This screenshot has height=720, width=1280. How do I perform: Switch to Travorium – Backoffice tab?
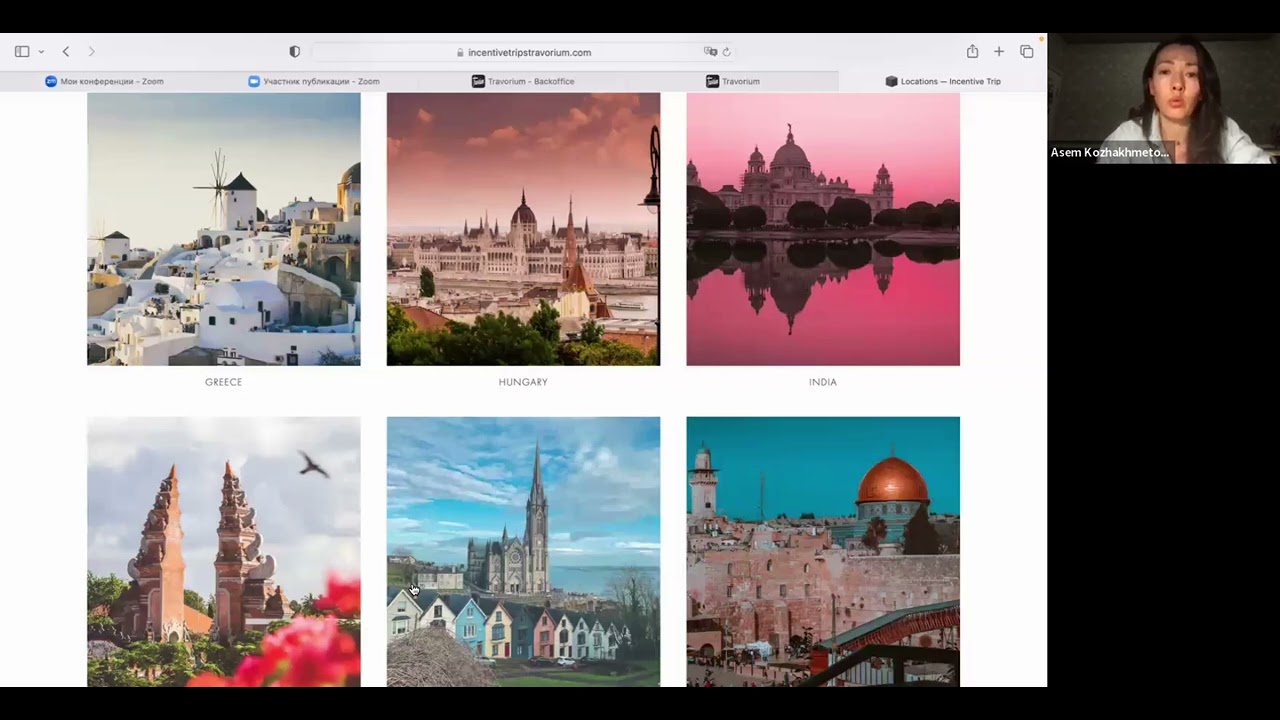(x=523, y=81)
